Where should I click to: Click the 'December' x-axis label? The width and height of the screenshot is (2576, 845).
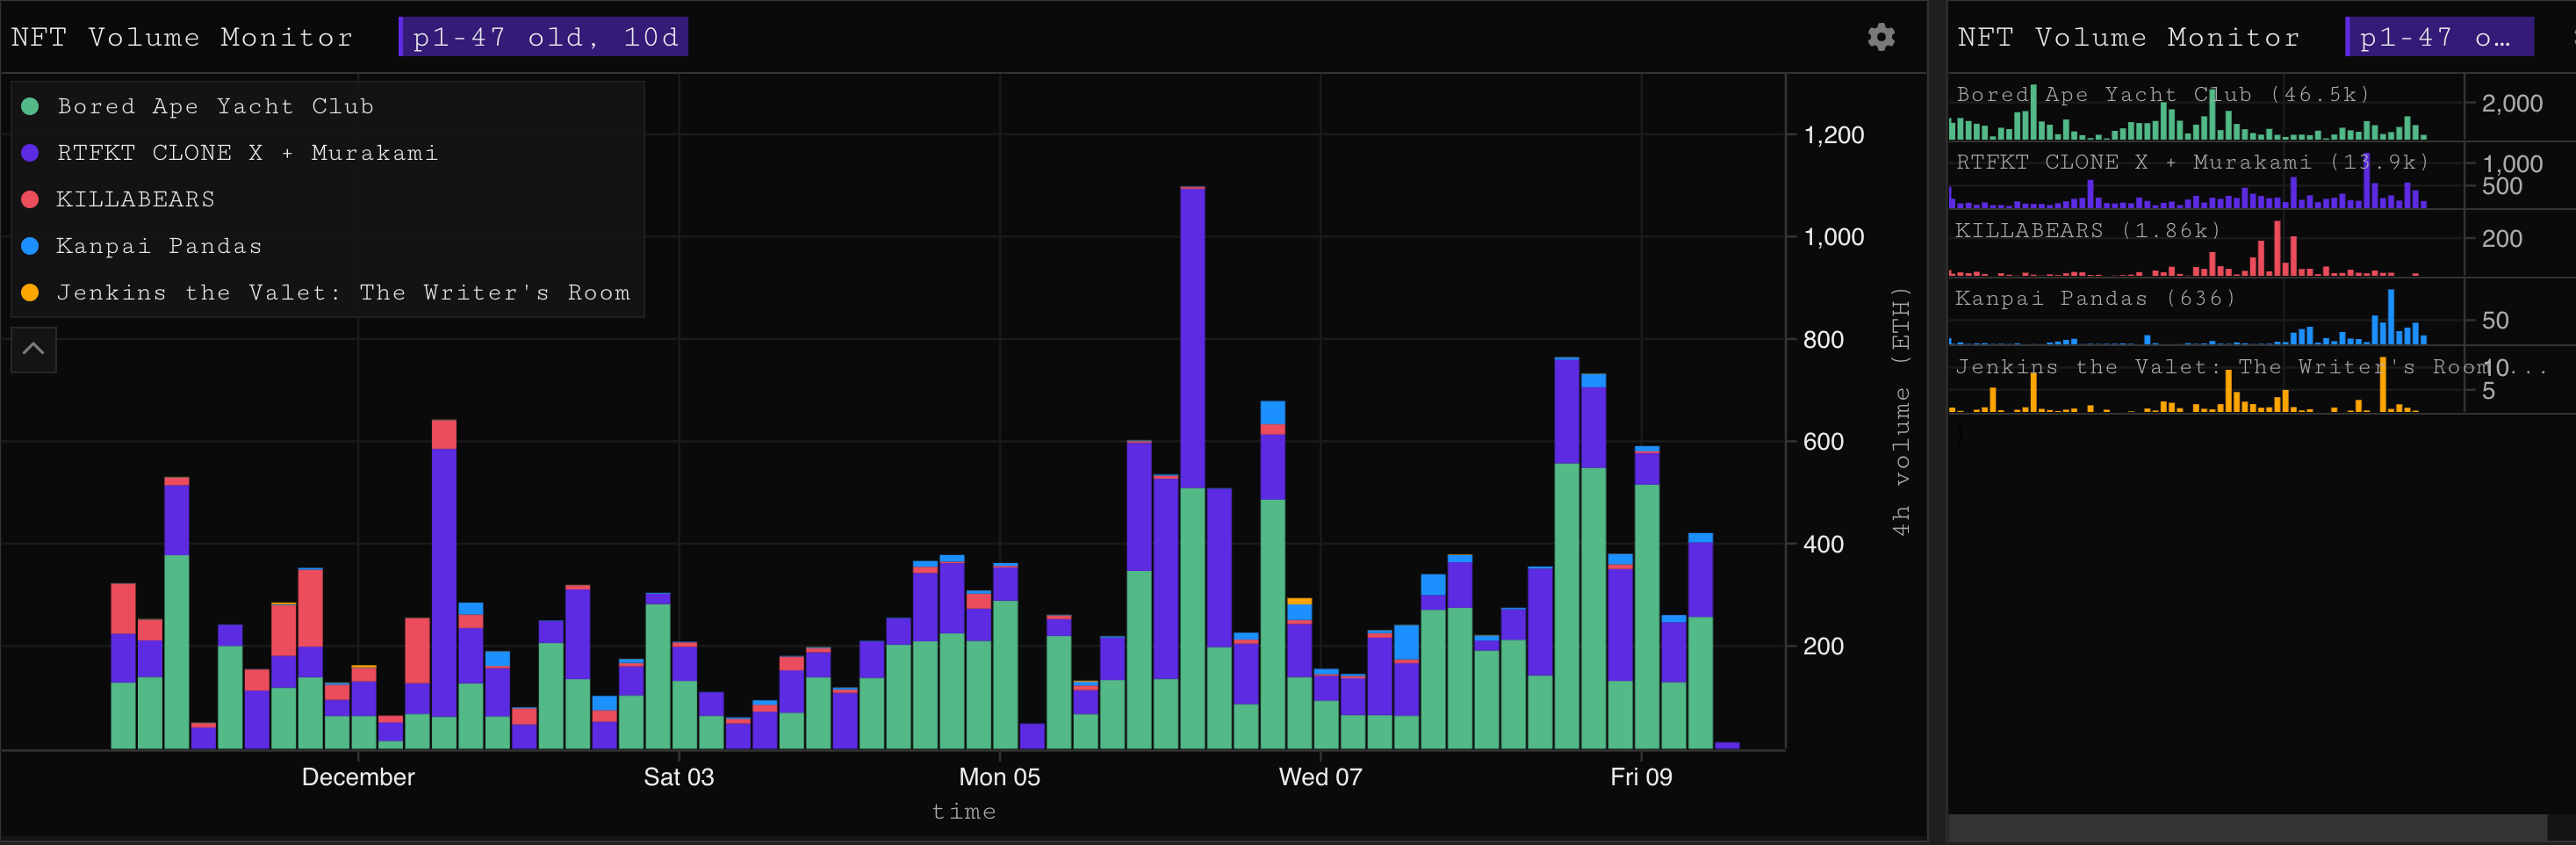[x=358, y=777]
